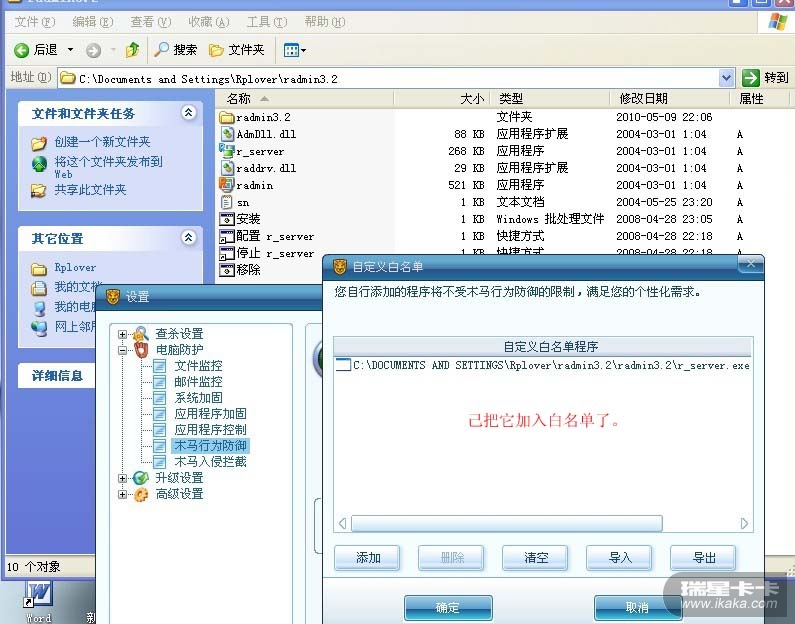
Task: Collapse the 电脑防护 tree node
Action: (x=122, y=350)
